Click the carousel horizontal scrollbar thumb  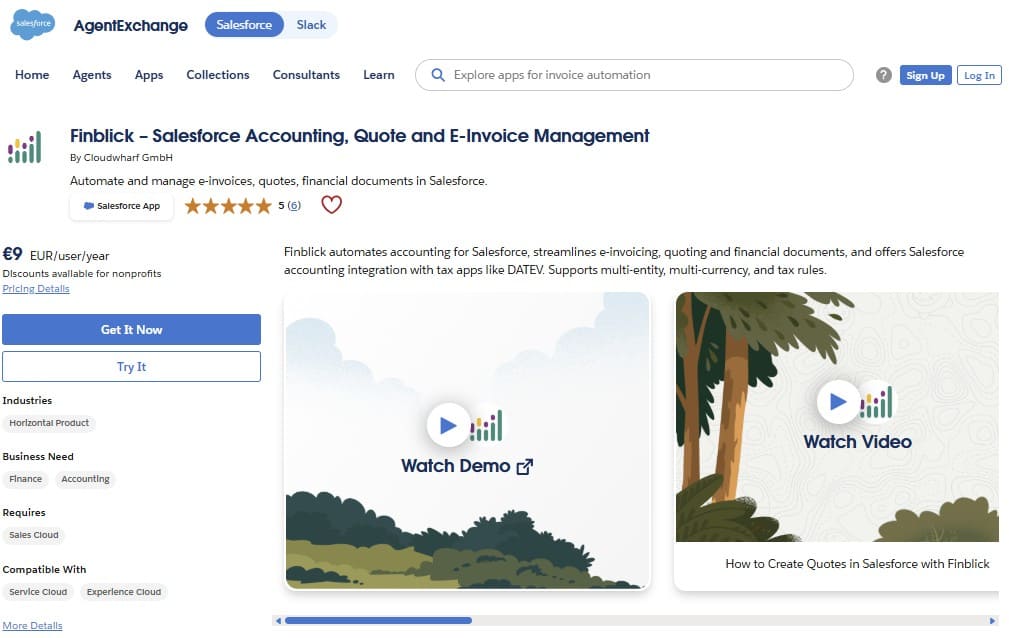(x=378, y=621)
